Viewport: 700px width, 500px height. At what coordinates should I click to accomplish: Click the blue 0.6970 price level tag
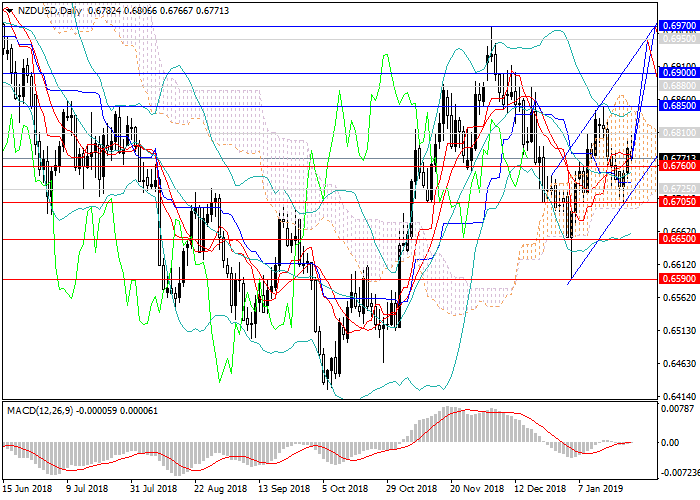[x=678, y=26]
